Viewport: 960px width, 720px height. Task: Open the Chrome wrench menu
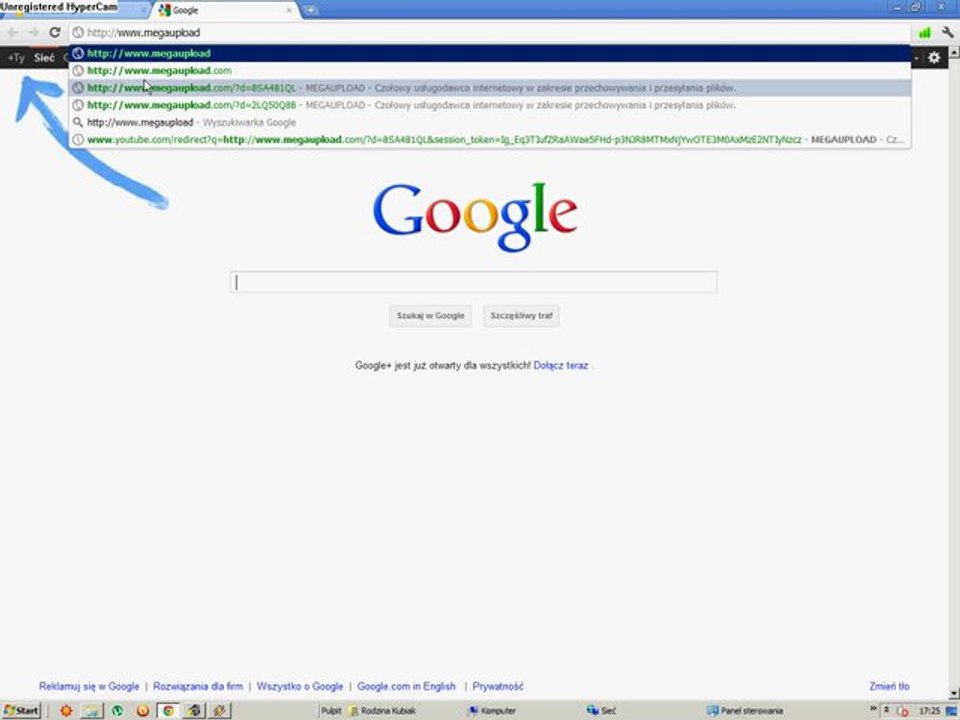[x=947, y=32]
